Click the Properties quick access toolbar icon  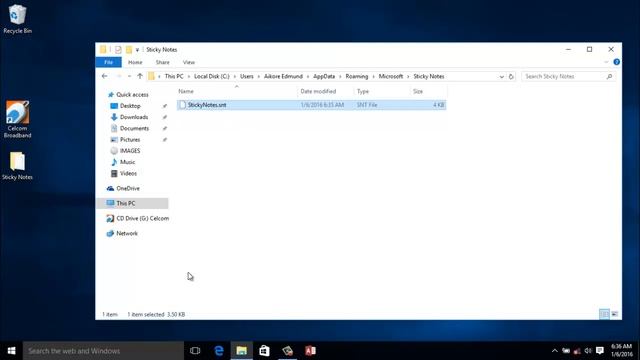pos(118,49)
